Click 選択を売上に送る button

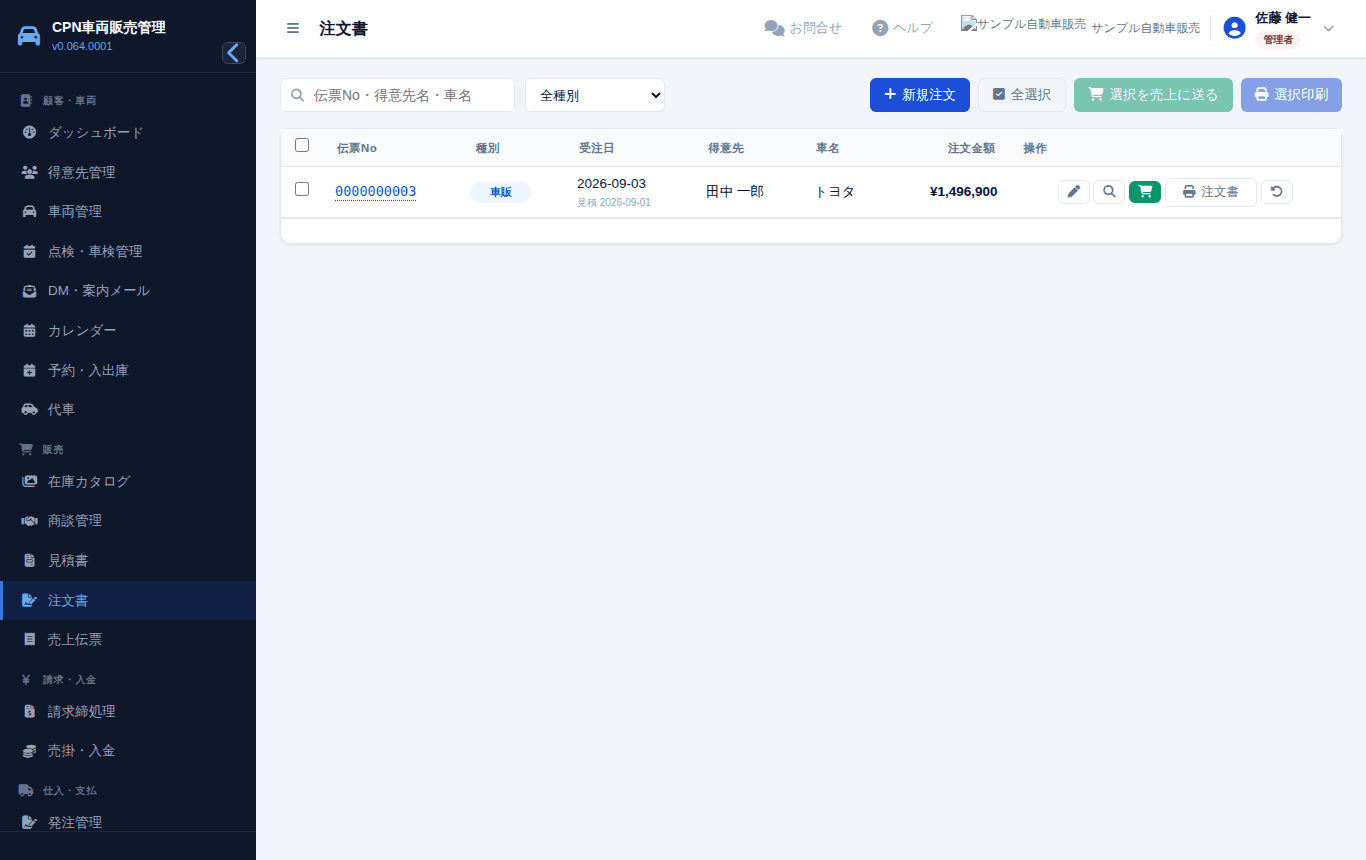pos(1153,95)
